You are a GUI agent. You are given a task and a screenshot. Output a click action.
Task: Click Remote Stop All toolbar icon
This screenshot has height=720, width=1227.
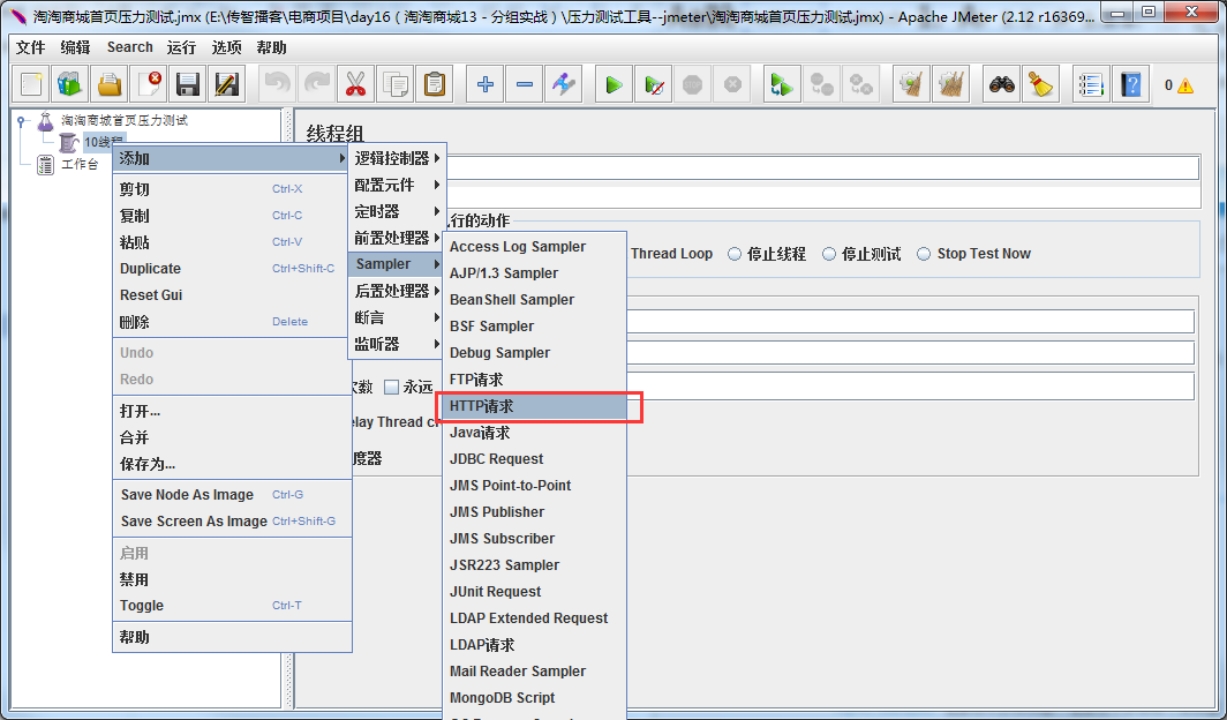coord(822,84)
